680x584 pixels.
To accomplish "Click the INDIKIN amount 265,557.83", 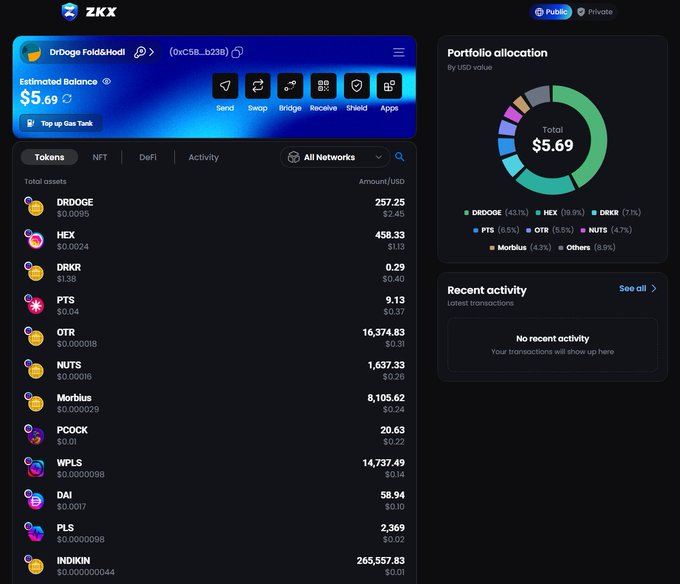I will (380, 561).
